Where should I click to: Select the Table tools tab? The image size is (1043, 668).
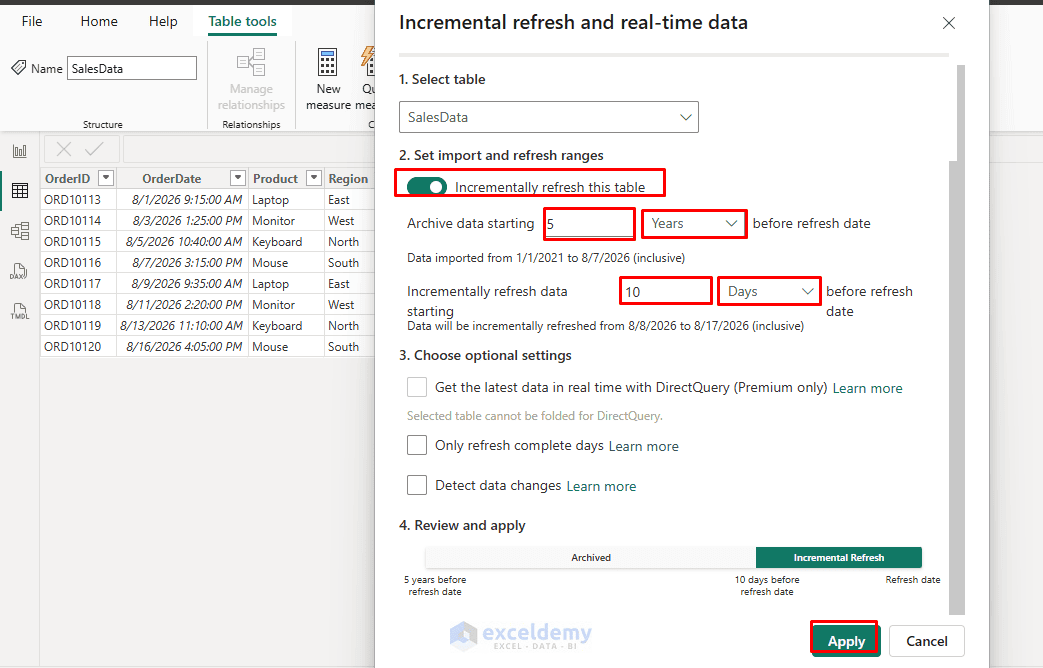pos(242,21)
